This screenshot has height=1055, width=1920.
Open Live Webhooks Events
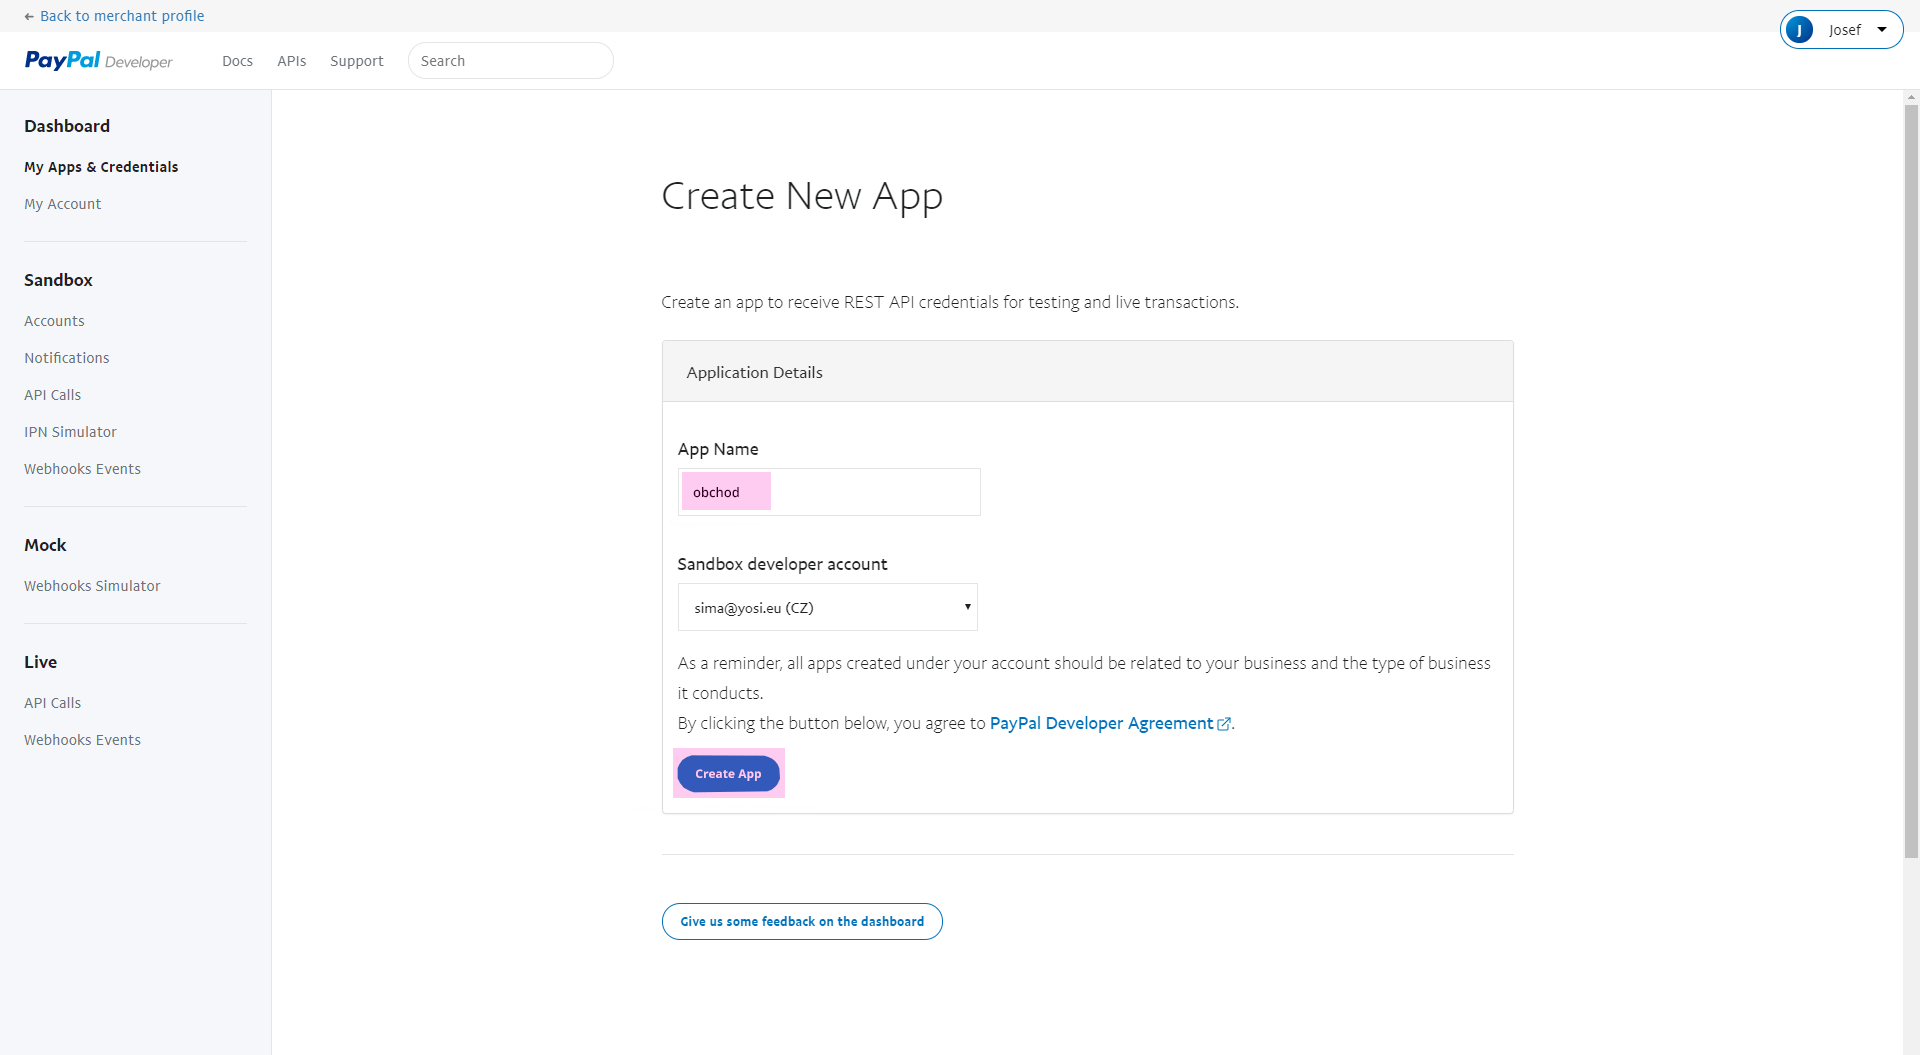[x=82, y=740]
